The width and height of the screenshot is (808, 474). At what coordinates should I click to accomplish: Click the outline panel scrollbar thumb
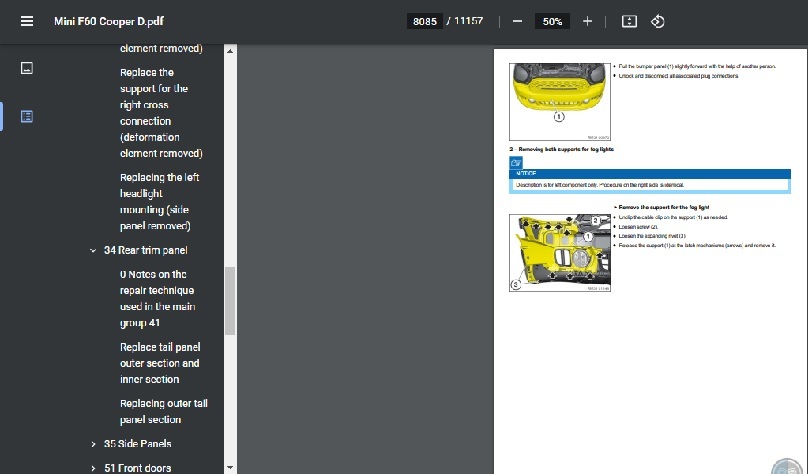coord(230,301)
